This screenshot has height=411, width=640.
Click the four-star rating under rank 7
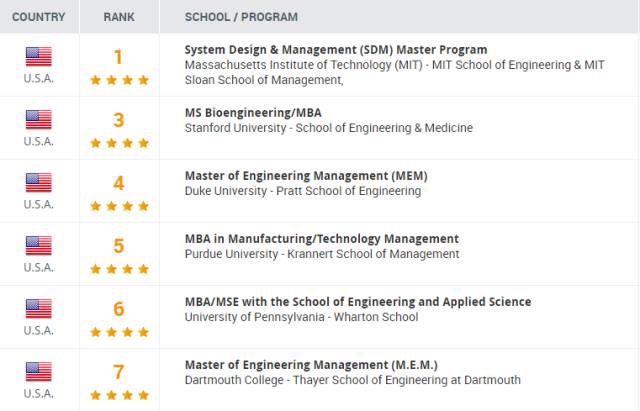[x=119, y=395]
